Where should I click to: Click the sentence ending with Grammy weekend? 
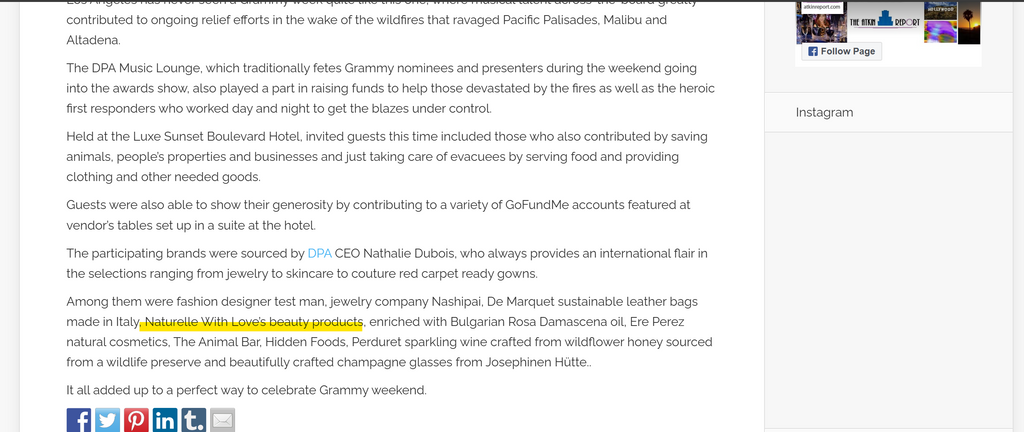pos(246,390)
